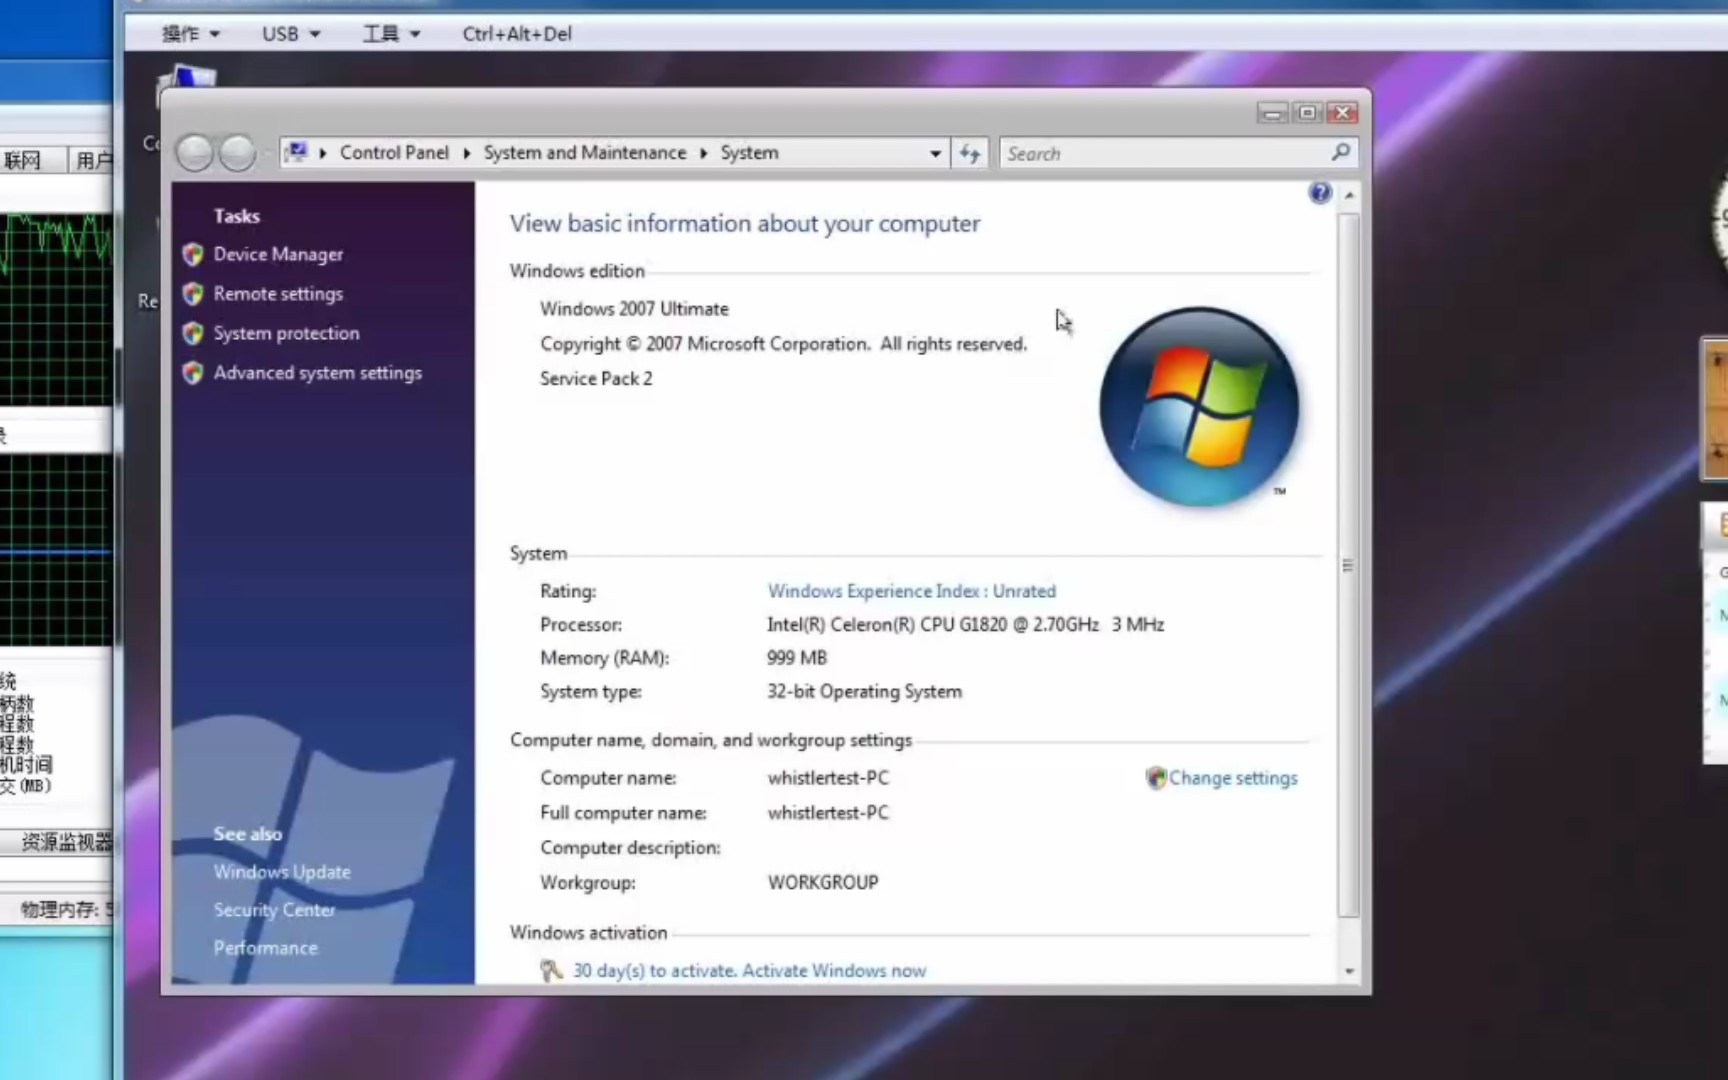Open the 工具 menu in viewer toolbar
Viewport: 1728px width, 1080px height.
point(391,34)
